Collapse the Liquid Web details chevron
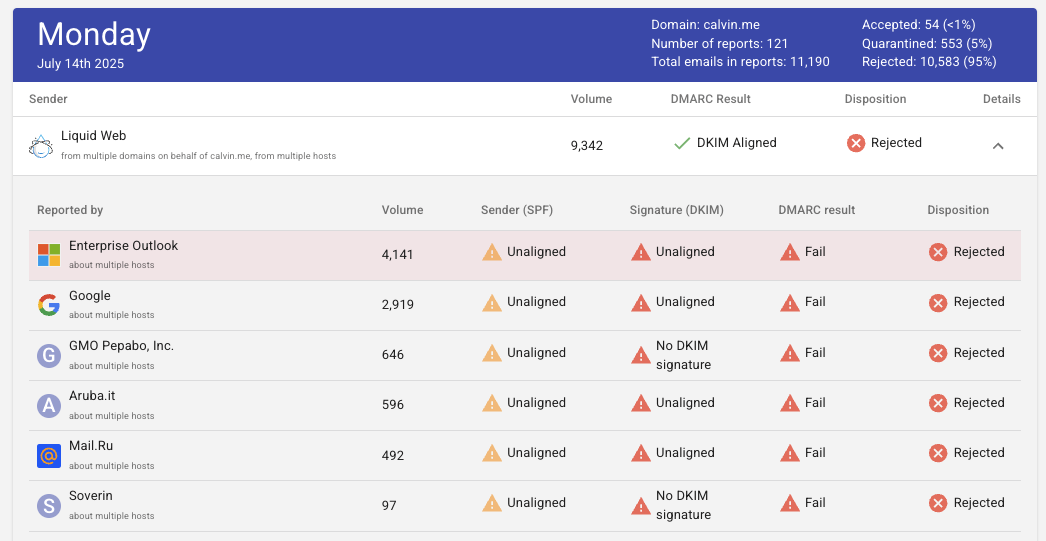Viewport: 1046px width, 541px height. [998, 146]
